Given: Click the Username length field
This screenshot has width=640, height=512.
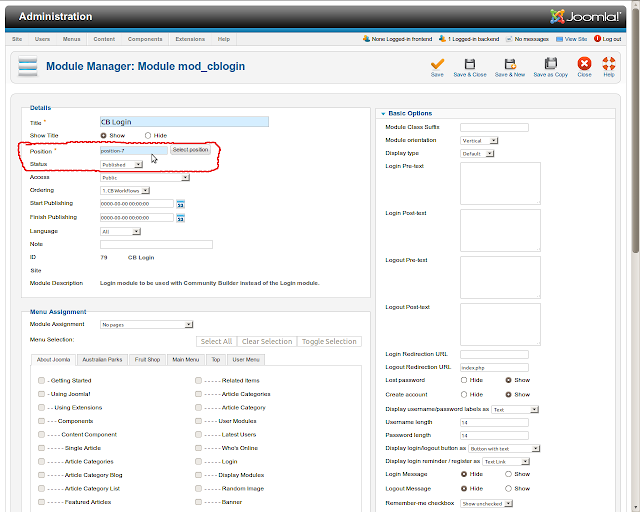Looking at the screenshot, I should tap(494, 423).
